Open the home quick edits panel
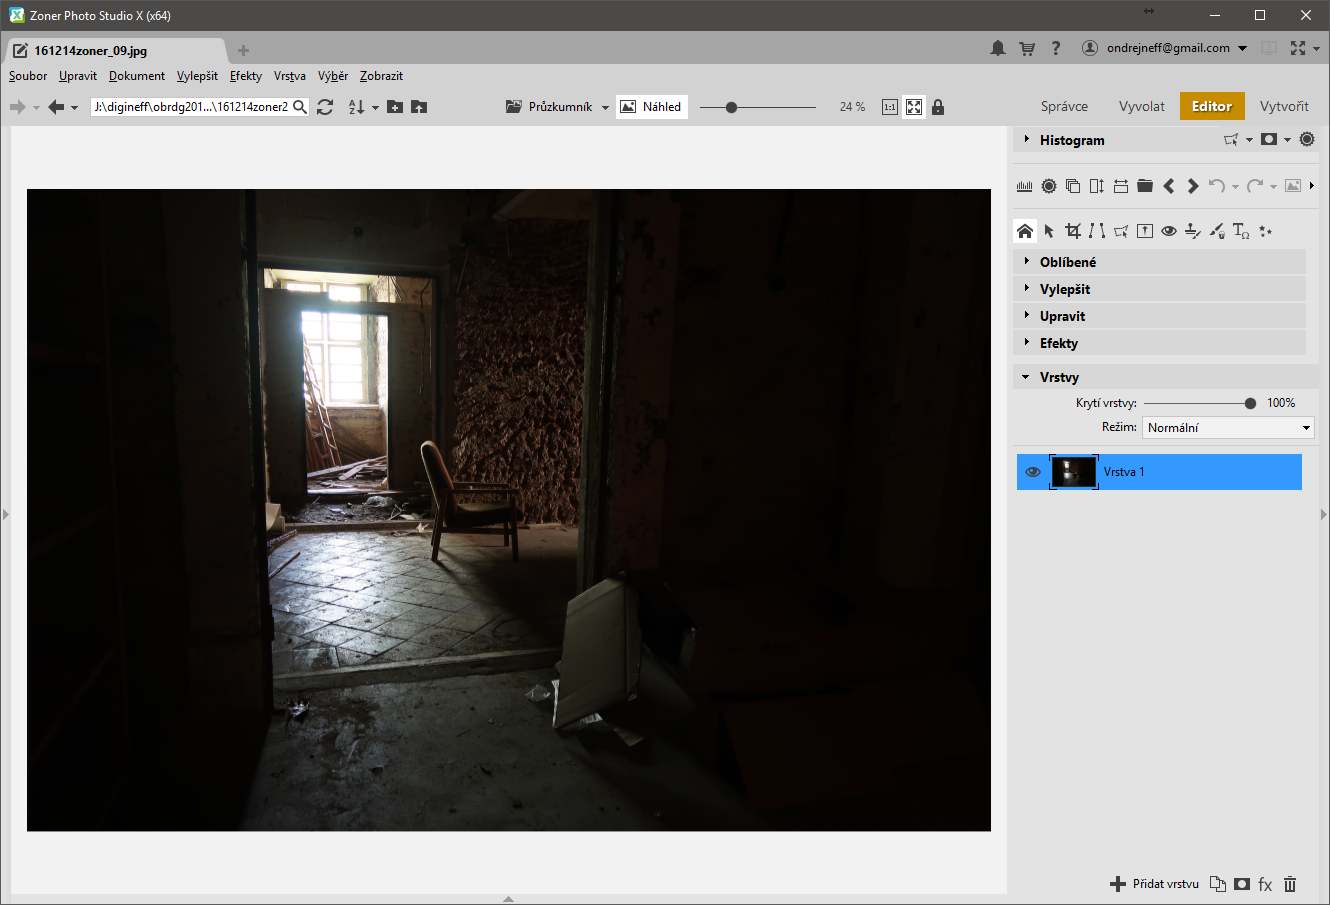1330x905 pixels. 1025,231
